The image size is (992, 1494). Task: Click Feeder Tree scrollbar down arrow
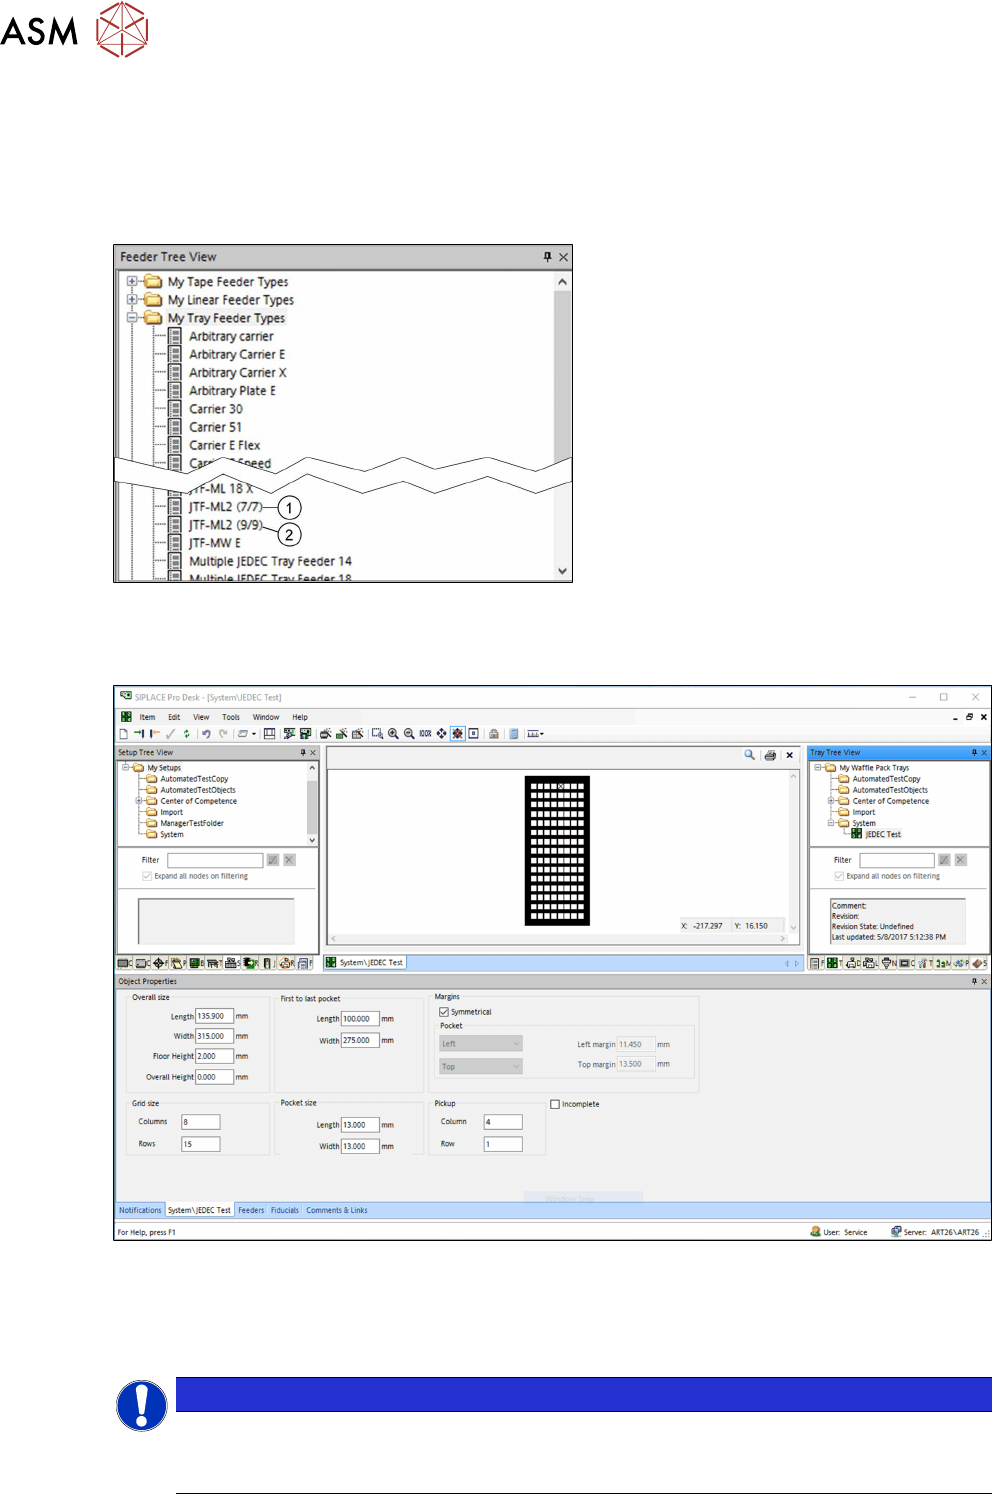pos(562,571)
